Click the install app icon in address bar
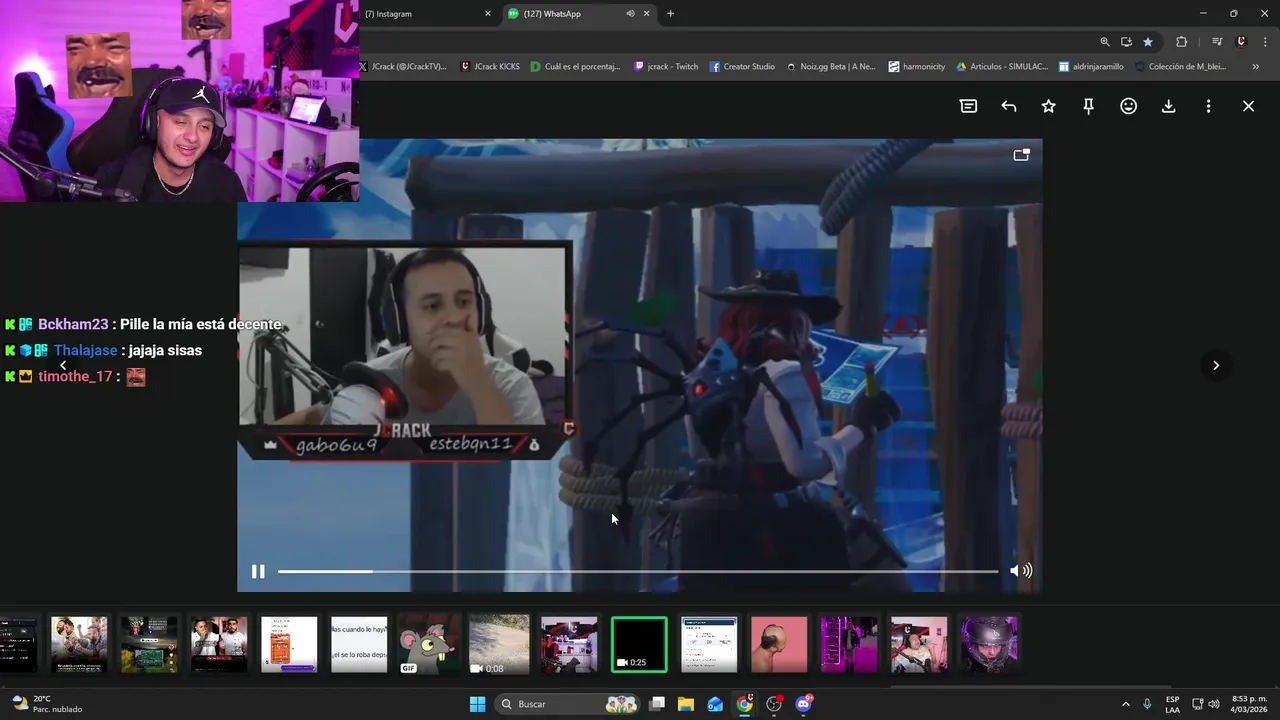 (x=1126, y=42)
